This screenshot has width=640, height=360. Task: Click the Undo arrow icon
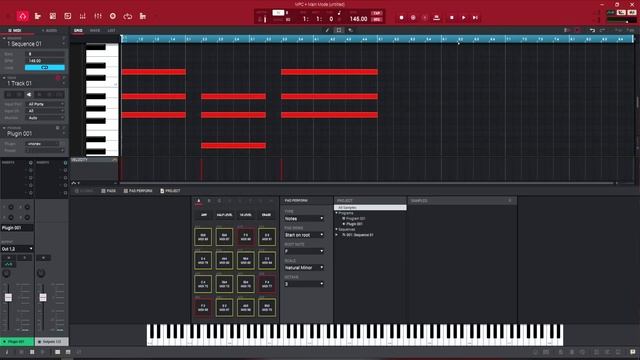coord(592,30)
